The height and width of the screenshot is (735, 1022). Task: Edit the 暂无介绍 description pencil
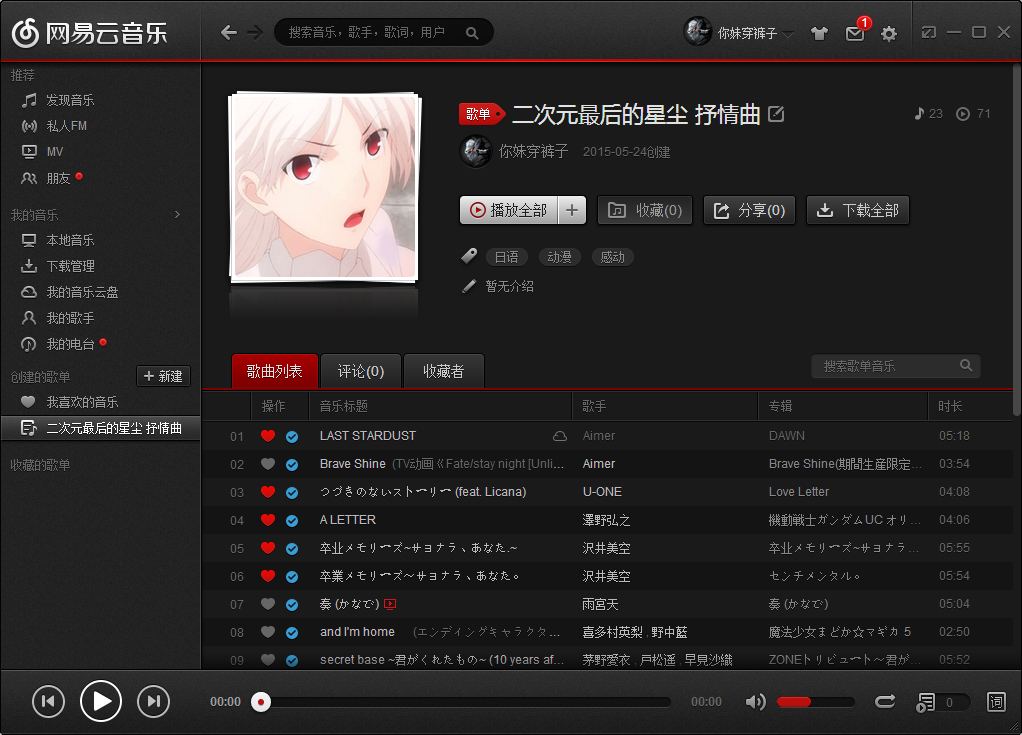click(469, 286)
